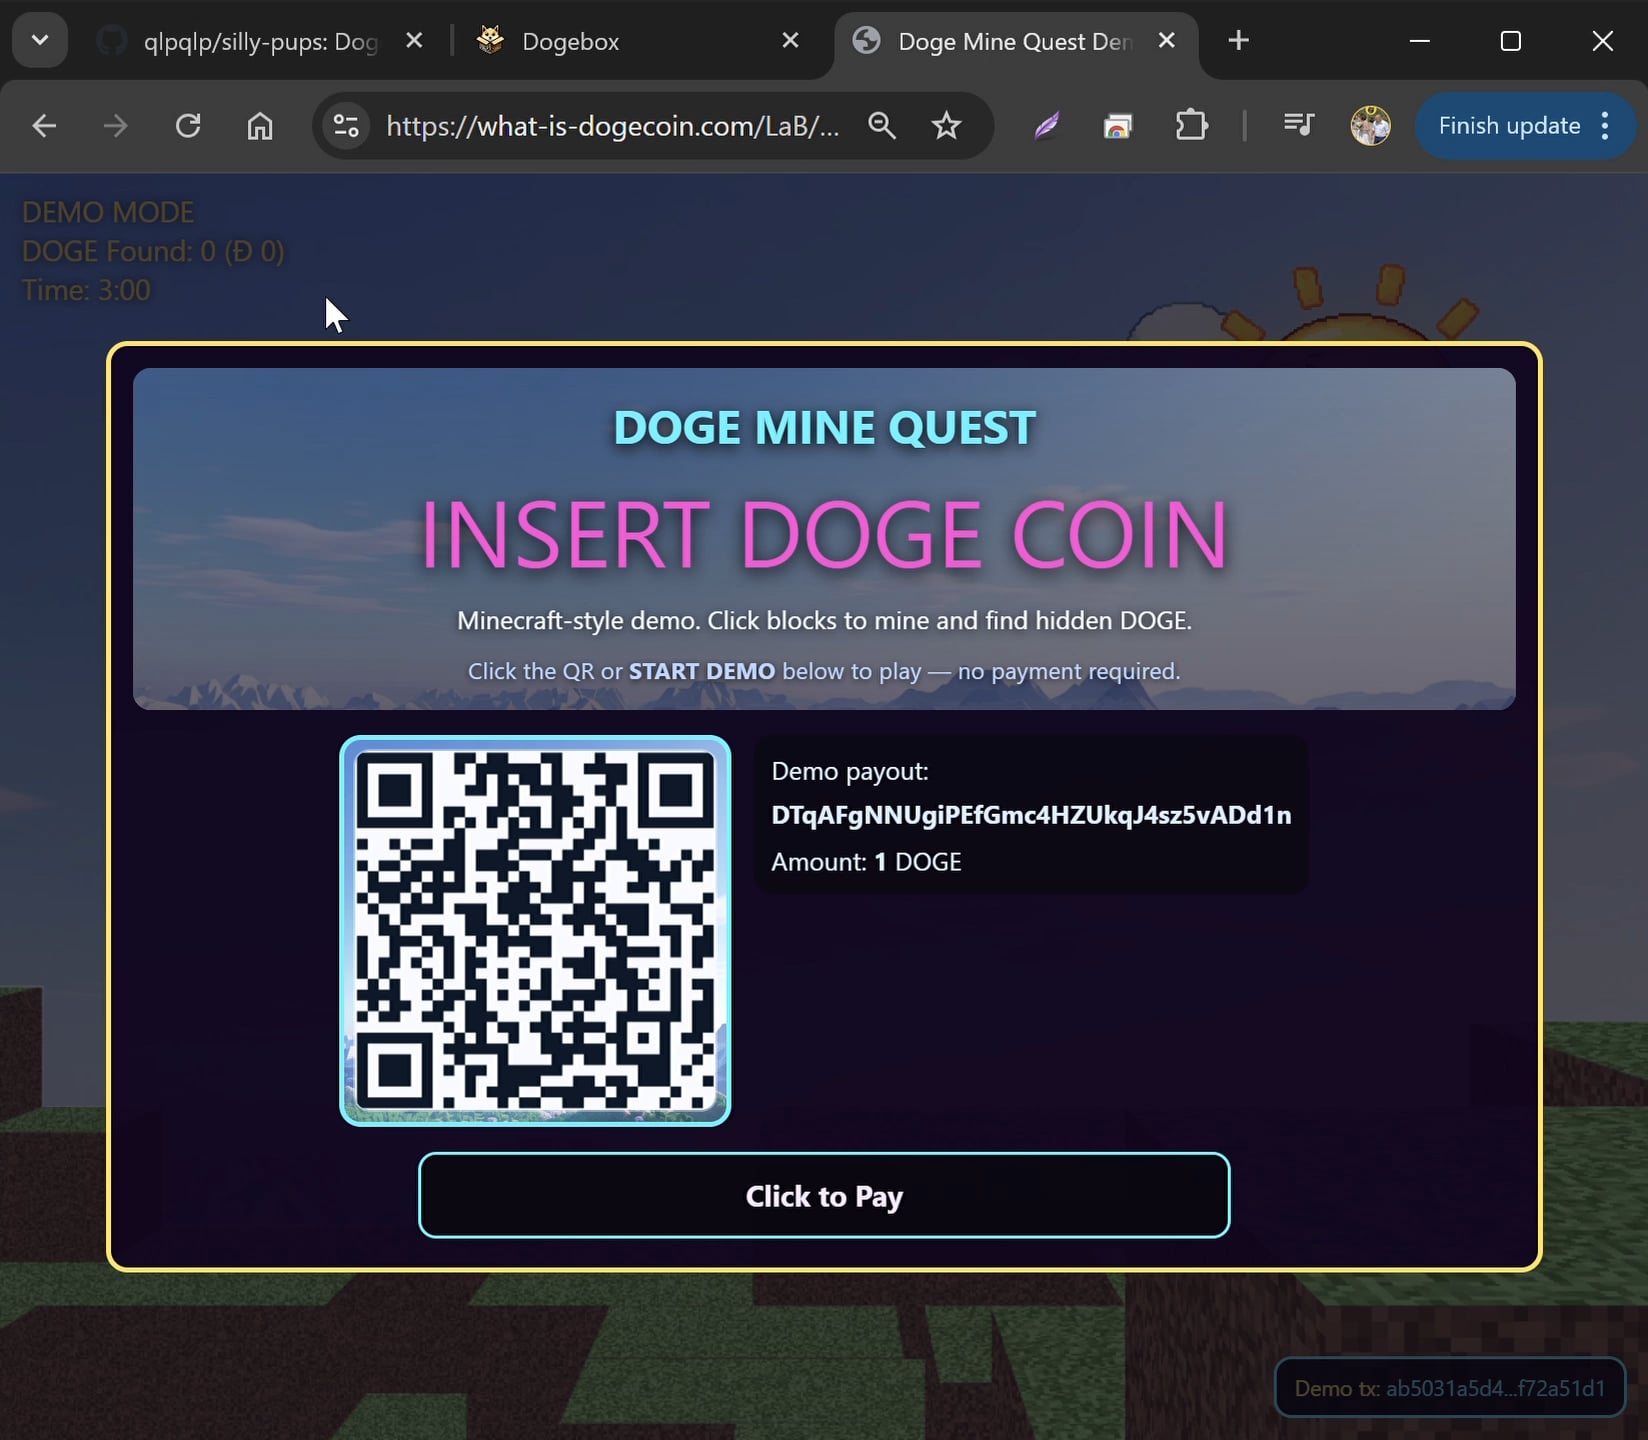This screenshot has width=1648, height=1440.
Task: Open the user profile avatar
Action: [1370, 126]
